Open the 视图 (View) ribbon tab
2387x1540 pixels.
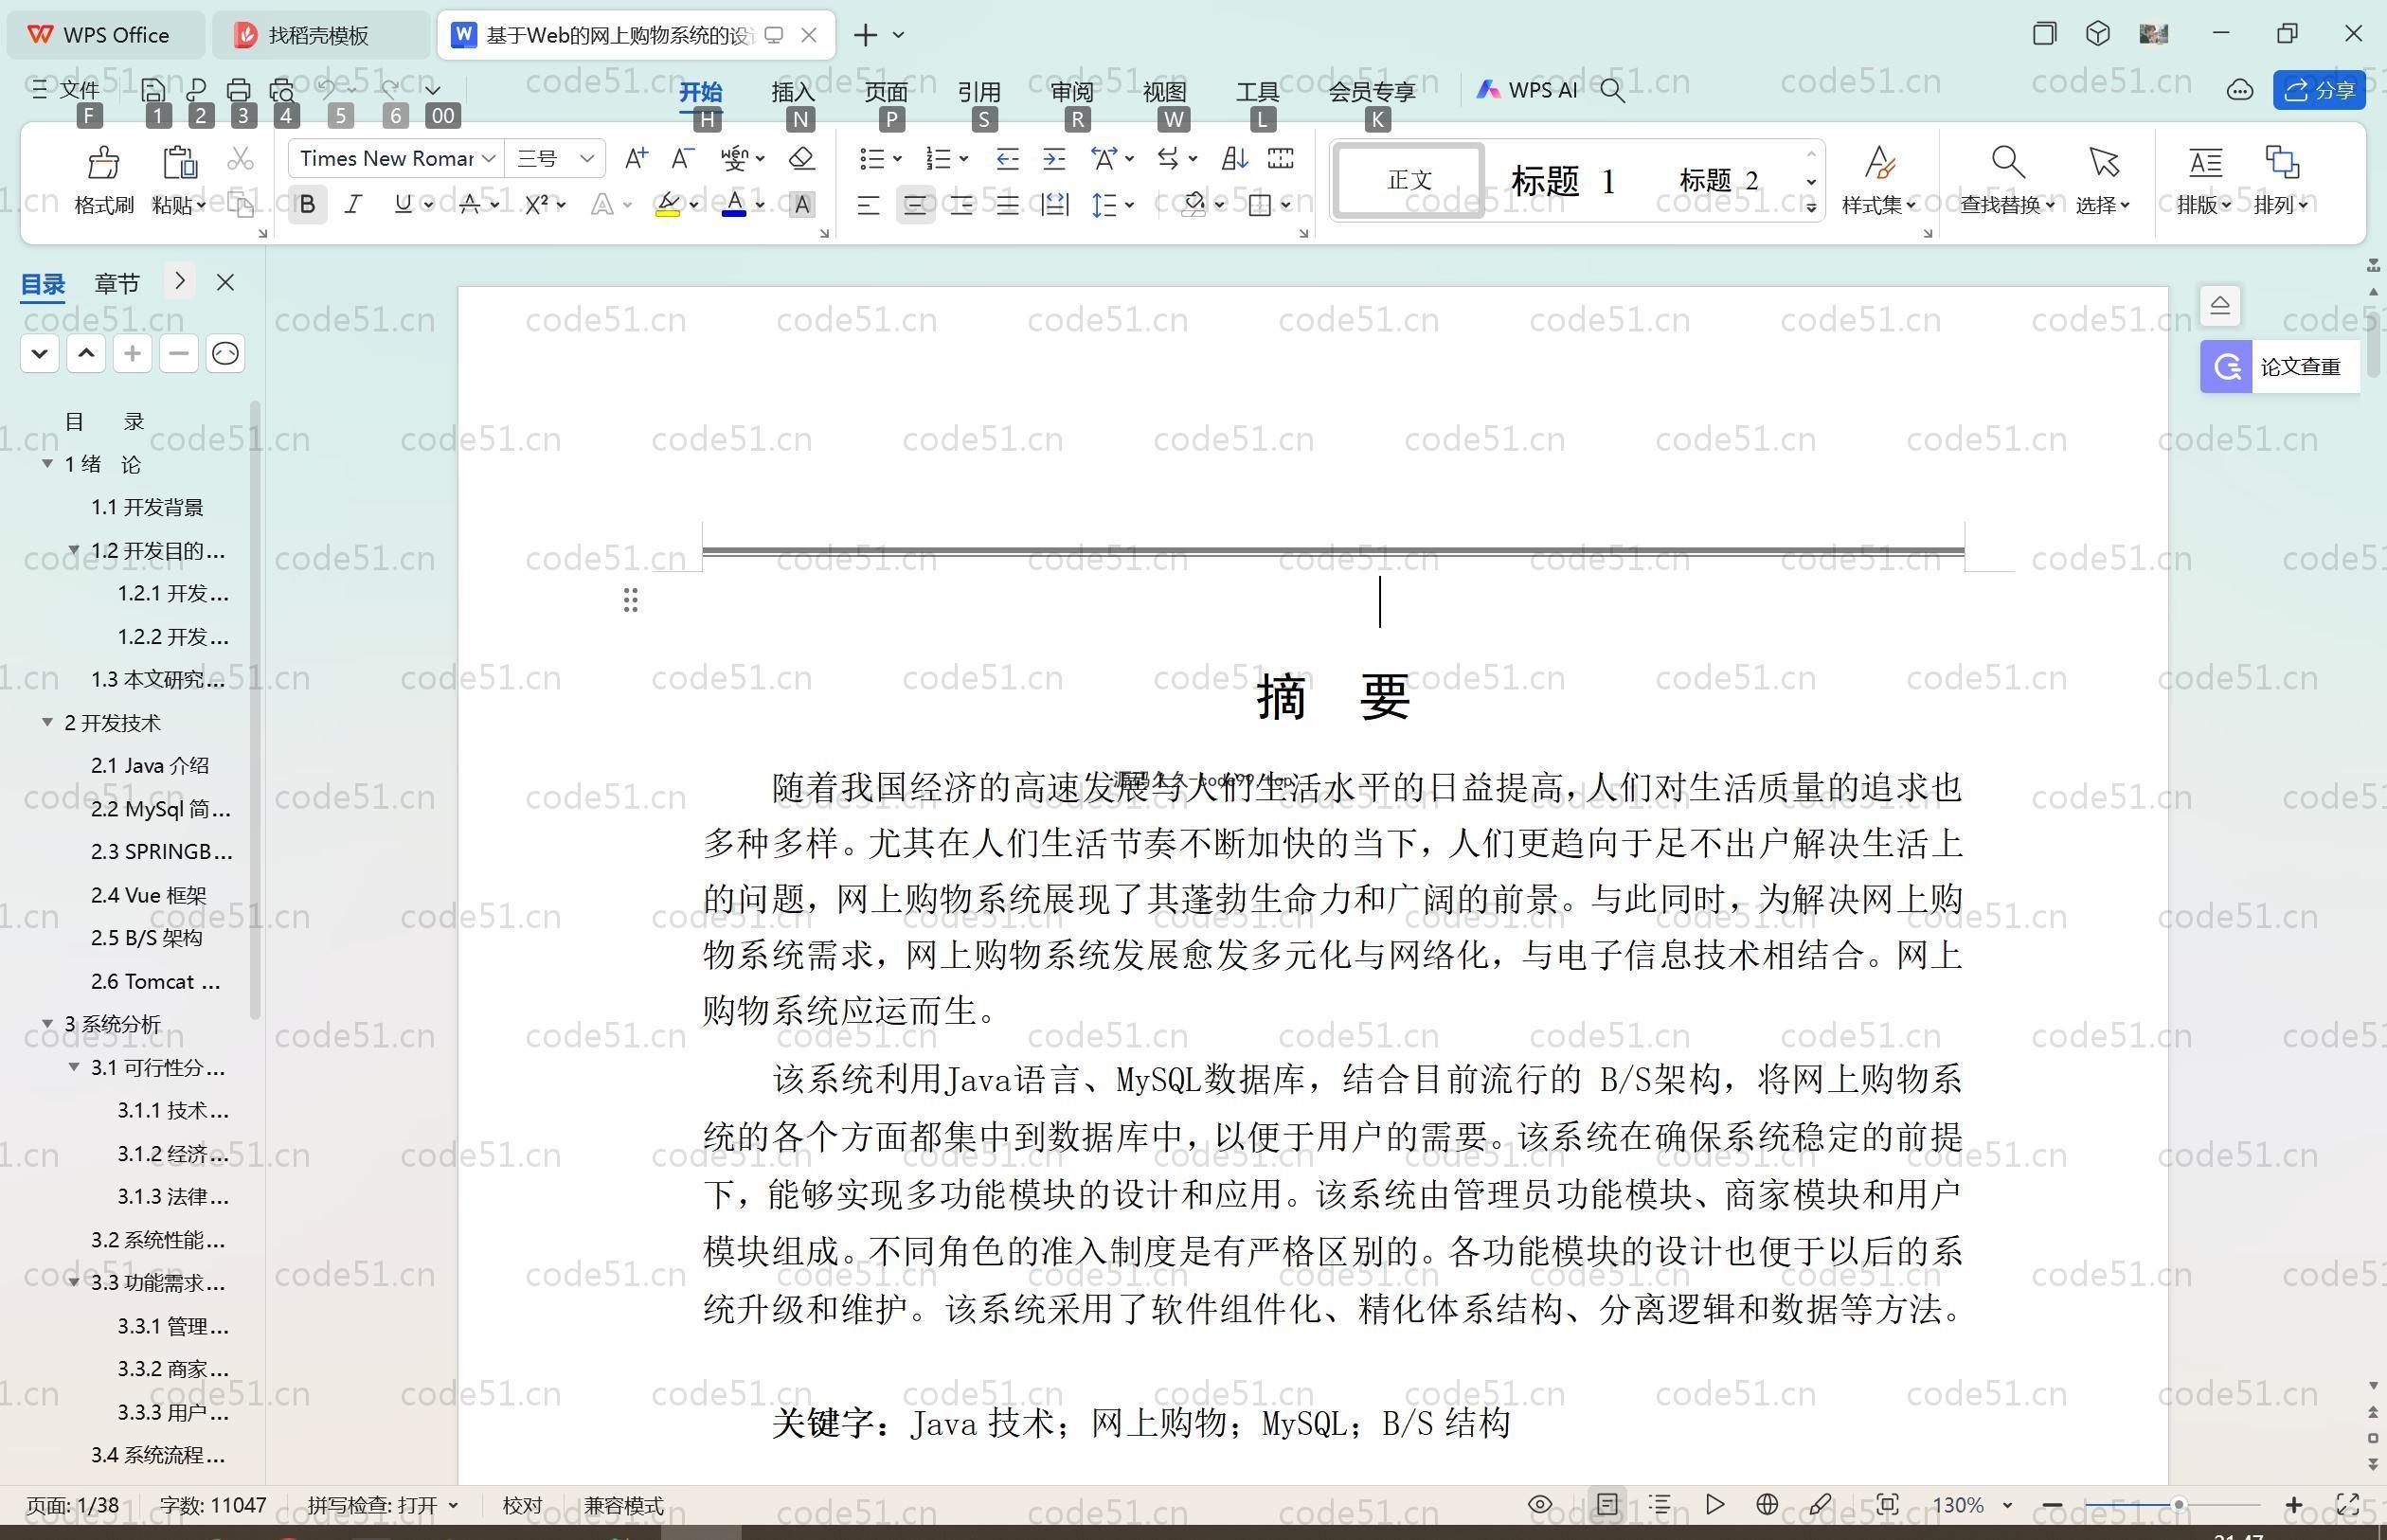click(1165, 91)
